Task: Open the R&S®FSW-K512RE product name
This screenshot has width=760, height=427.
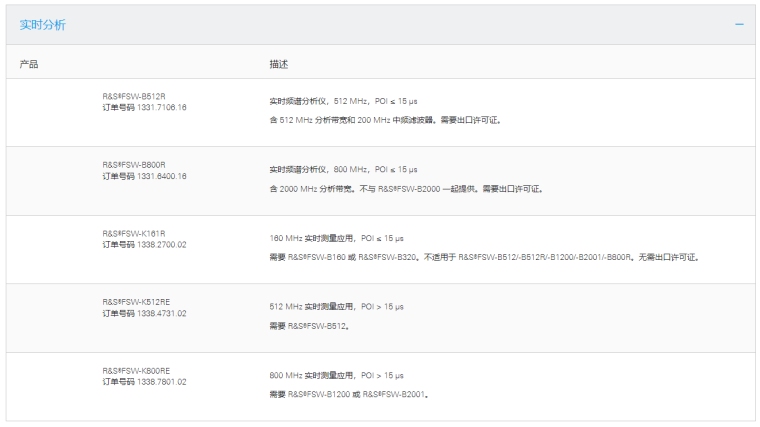Action: pos(135,302)
